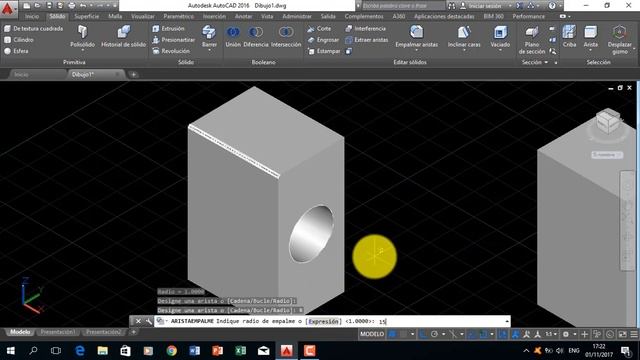
Task: Open the Visualizar ribbon tab
Action: 143,16
